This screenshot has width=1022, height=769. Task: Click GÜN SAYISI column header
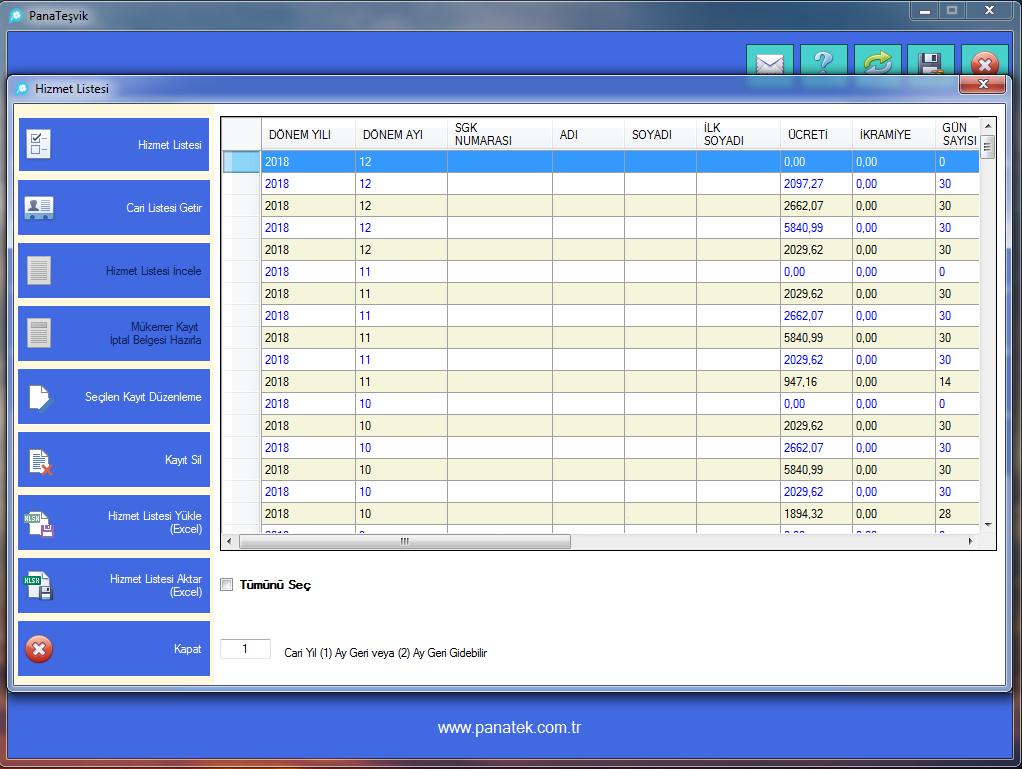click(957, 134)
